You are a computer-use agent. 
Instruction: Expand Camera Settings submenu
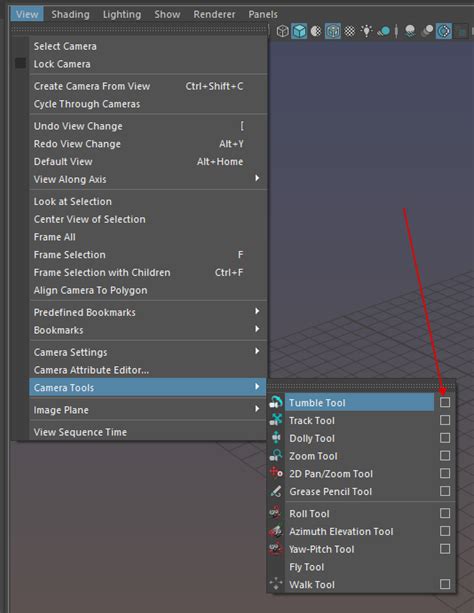(x=148, y=352)
